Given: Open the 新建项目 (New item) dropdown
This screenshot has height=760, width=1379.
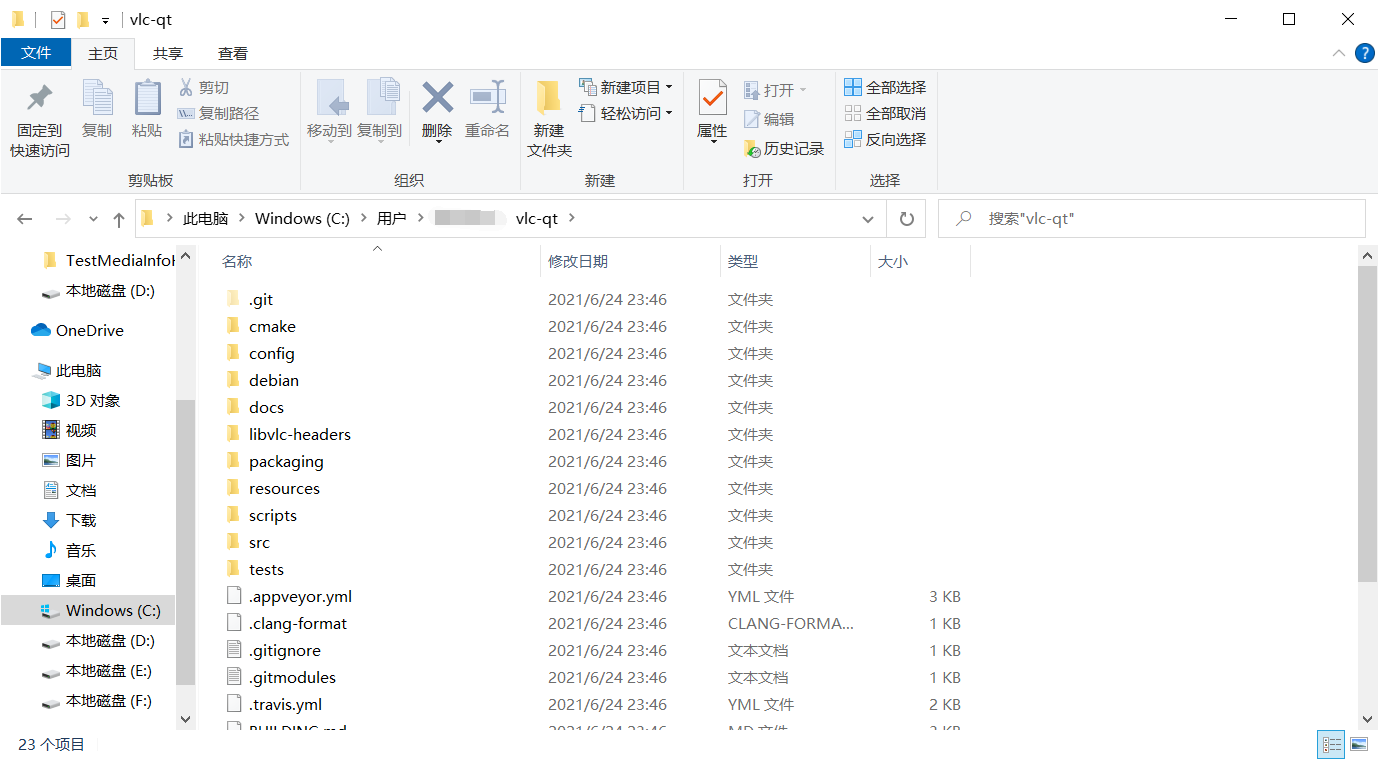Looking at the screenshot, I should coord(626,86).
